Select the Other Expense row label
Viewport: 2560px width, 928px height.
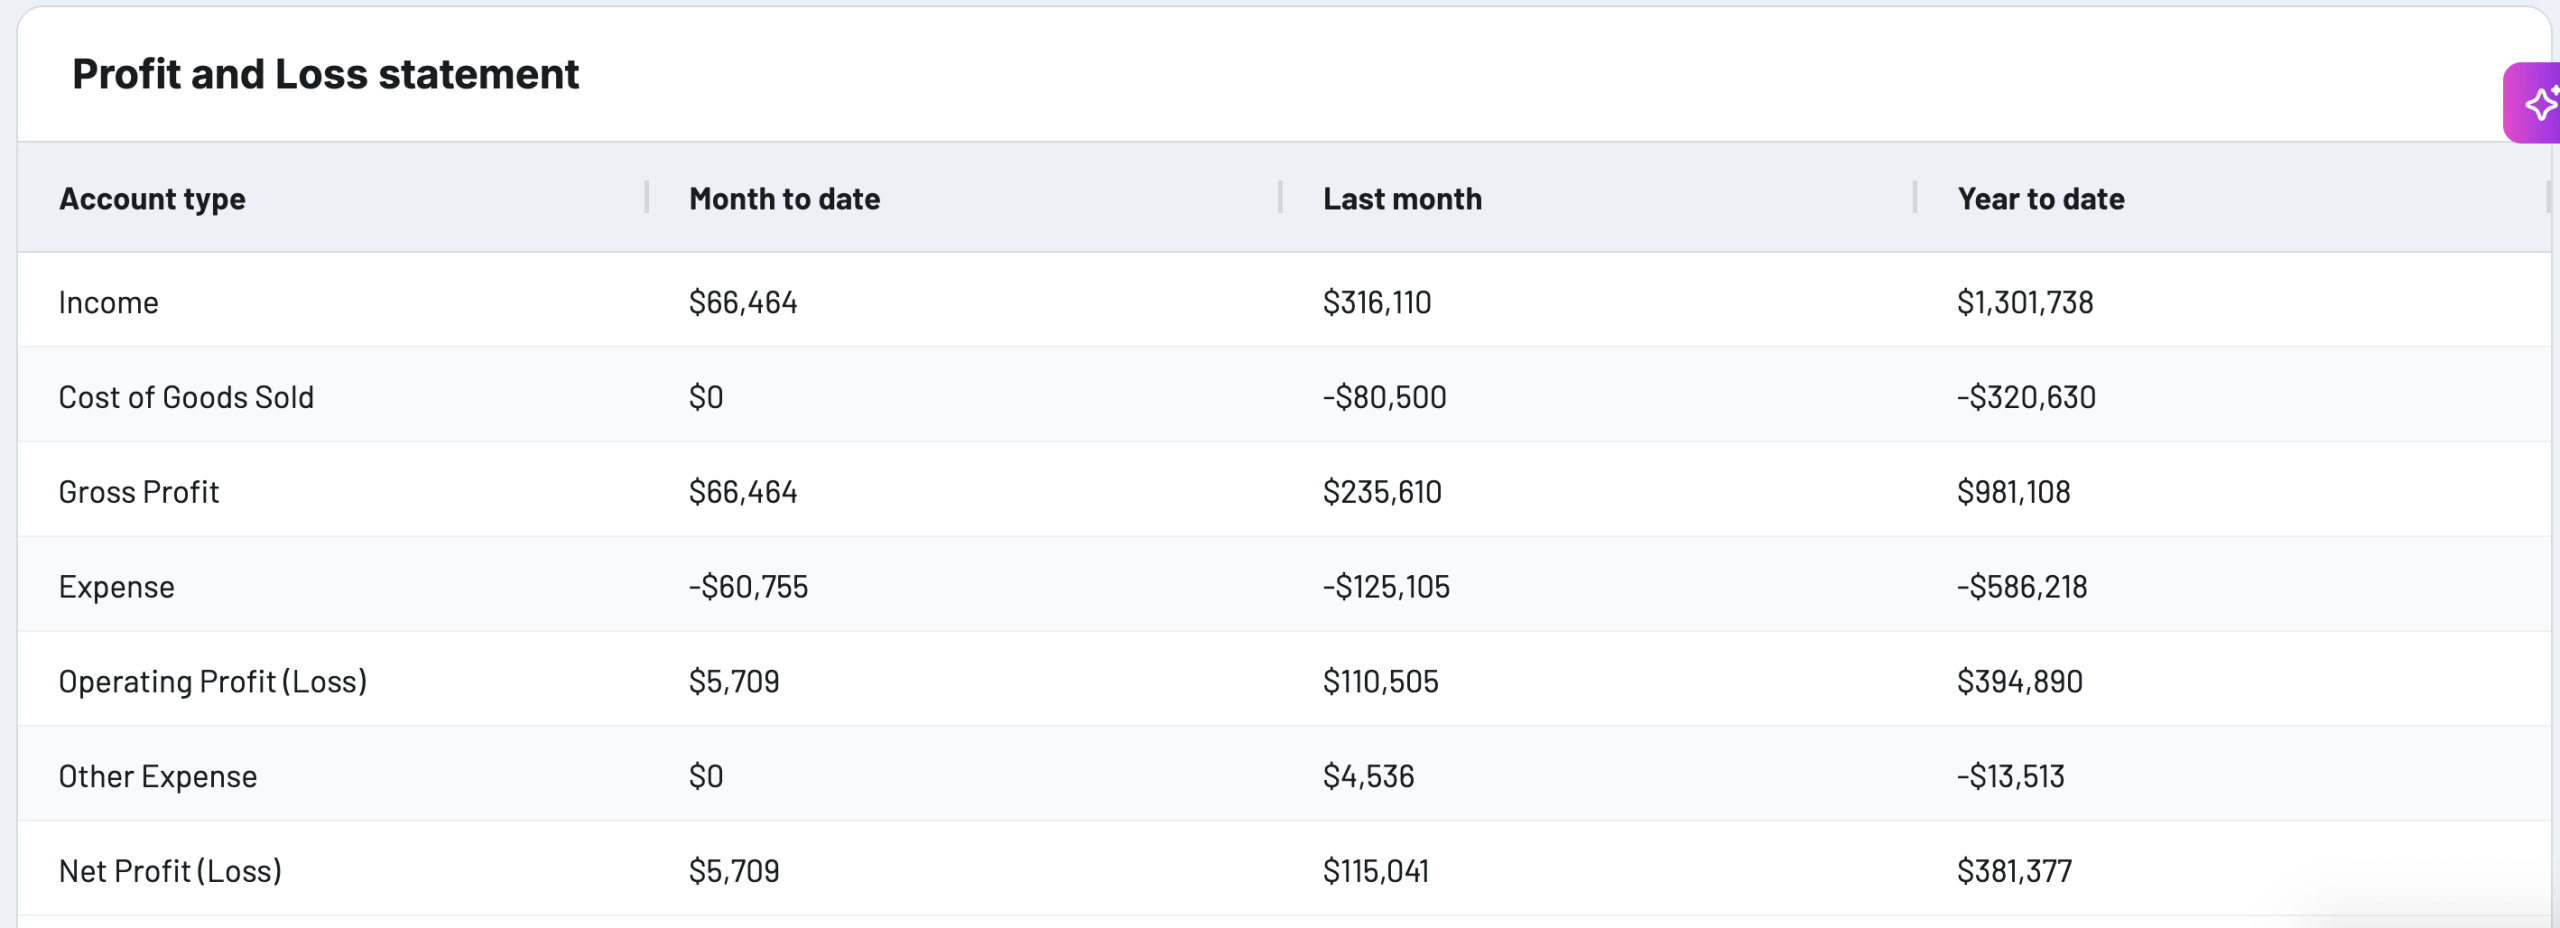(x=158, y=777)
